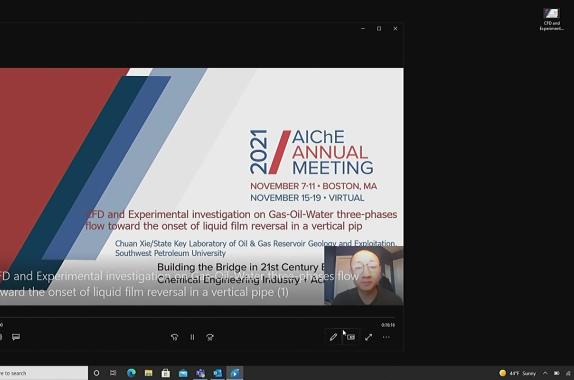The image size is (574, 380).
Task: Switch to Outlook on the taskbar
Action: [x=217, y=373]
